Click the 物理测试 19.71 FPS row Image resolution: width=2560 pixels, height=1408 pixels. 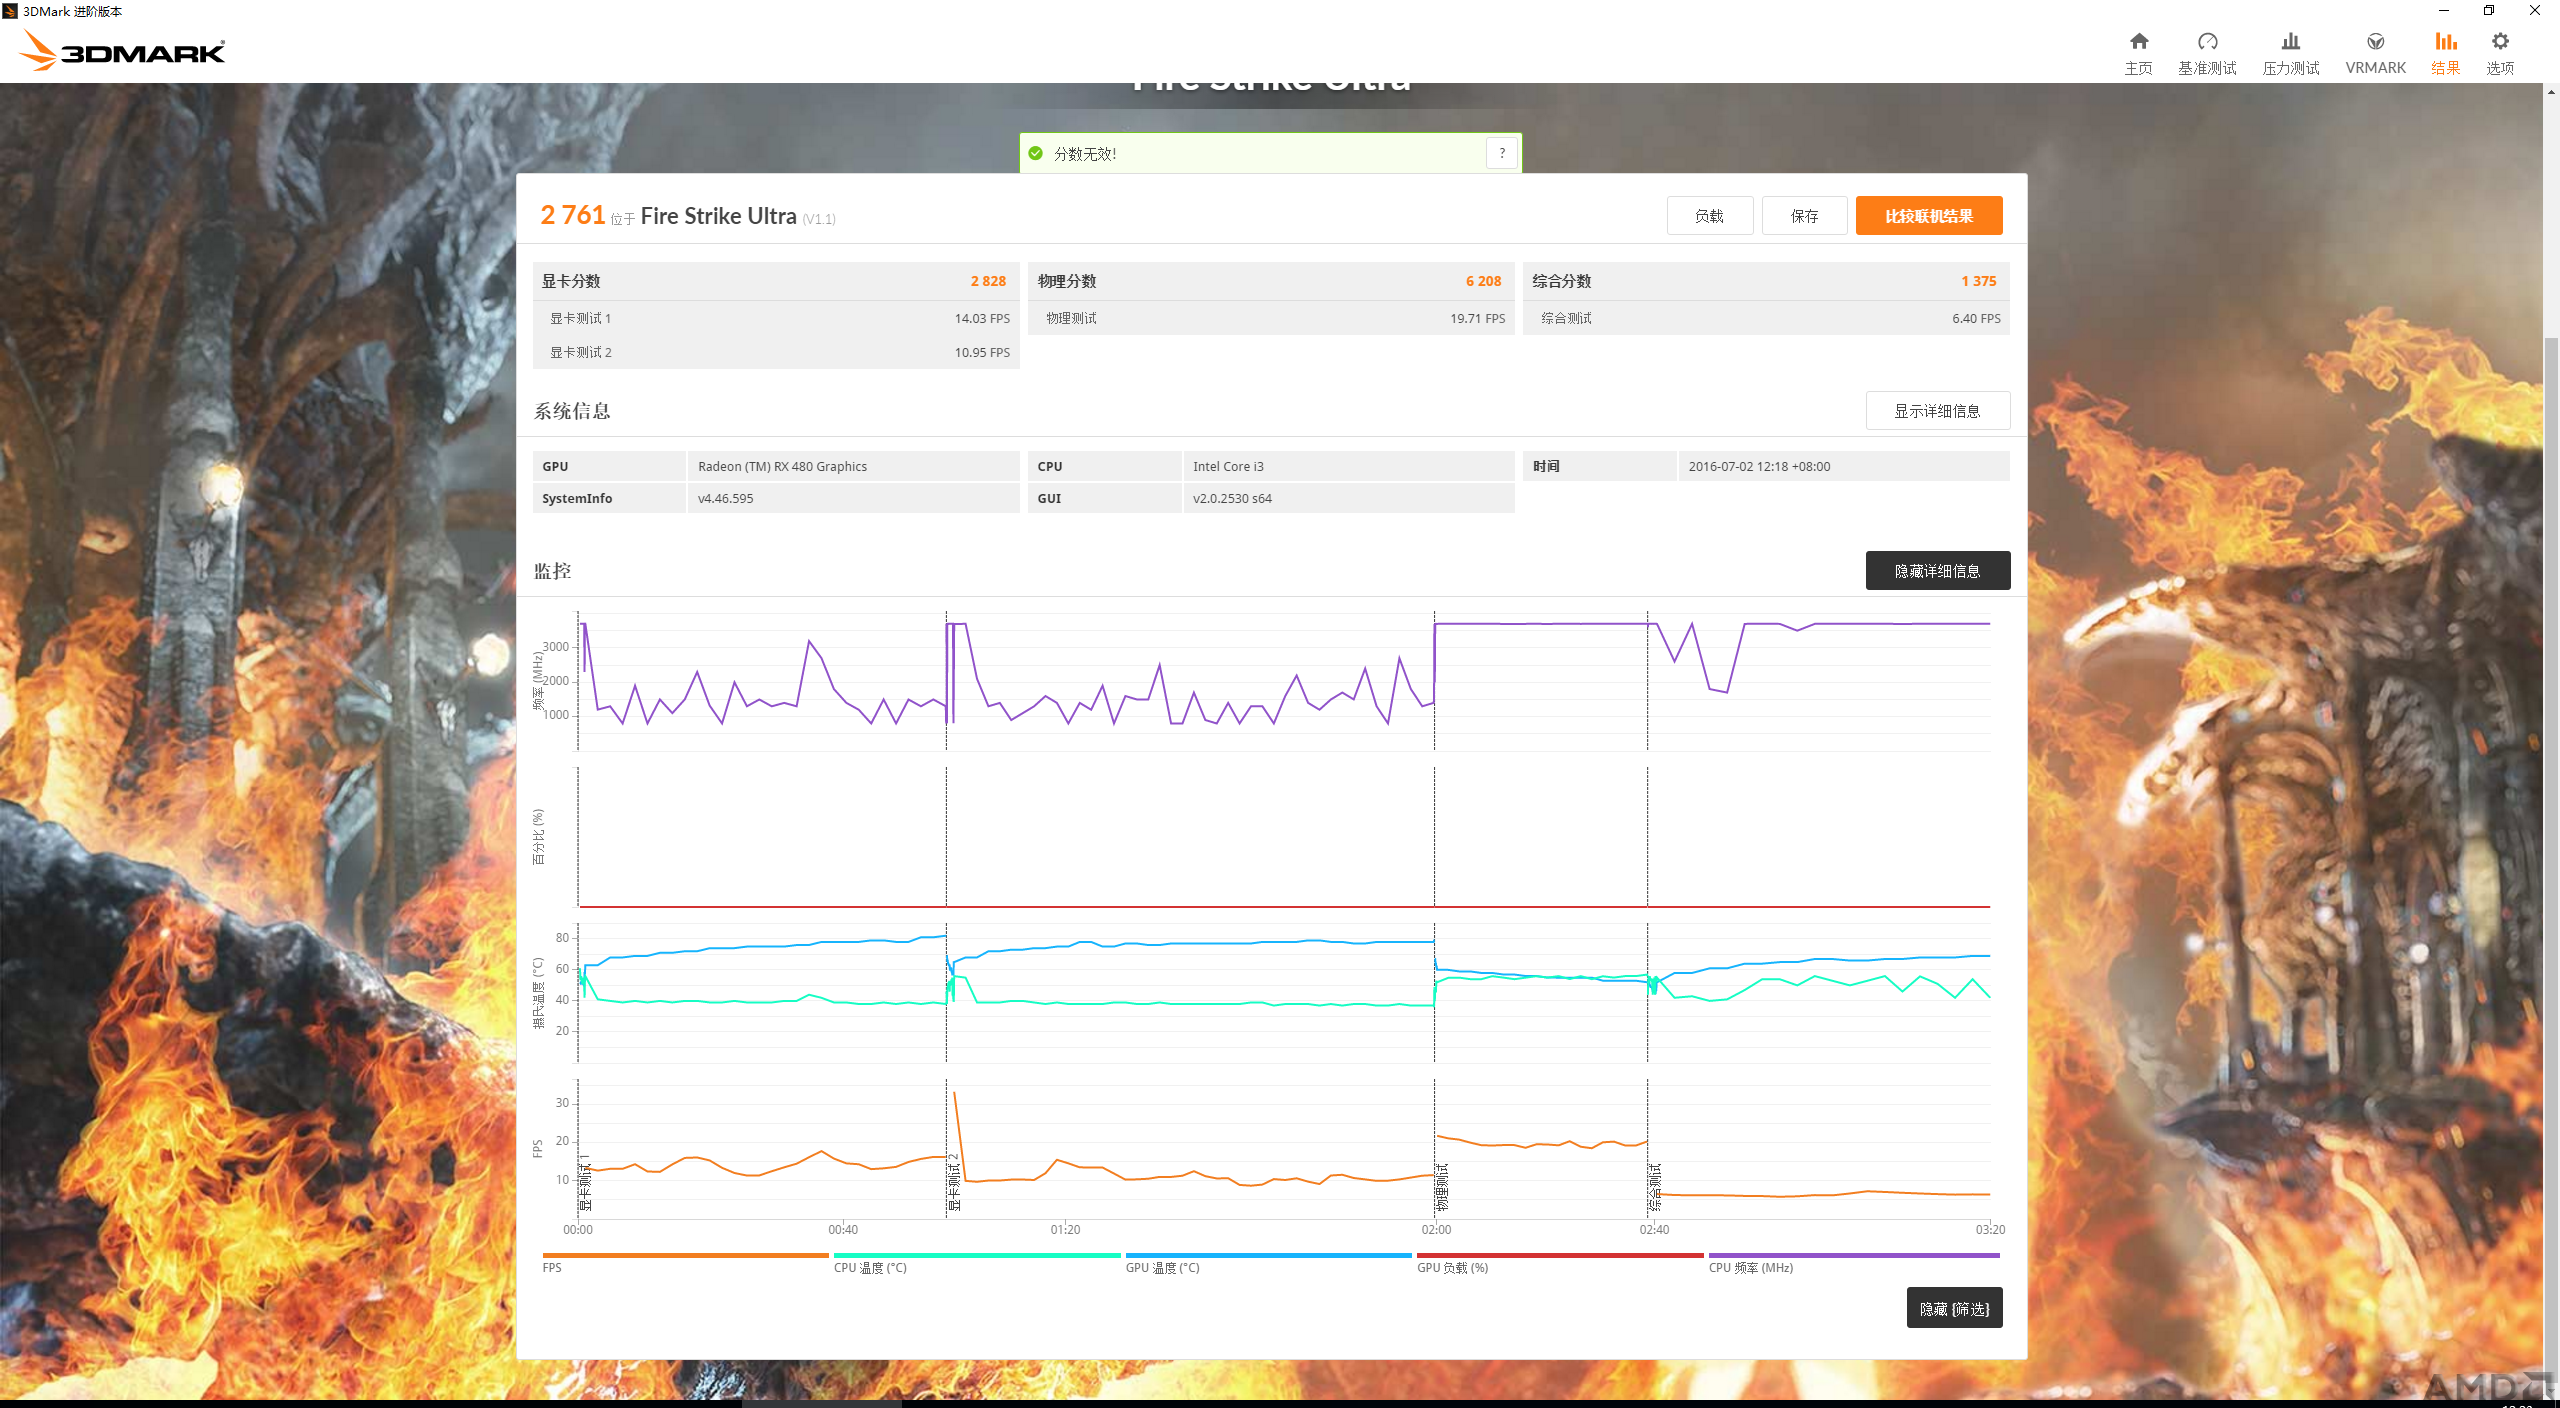coord(1271,318)
